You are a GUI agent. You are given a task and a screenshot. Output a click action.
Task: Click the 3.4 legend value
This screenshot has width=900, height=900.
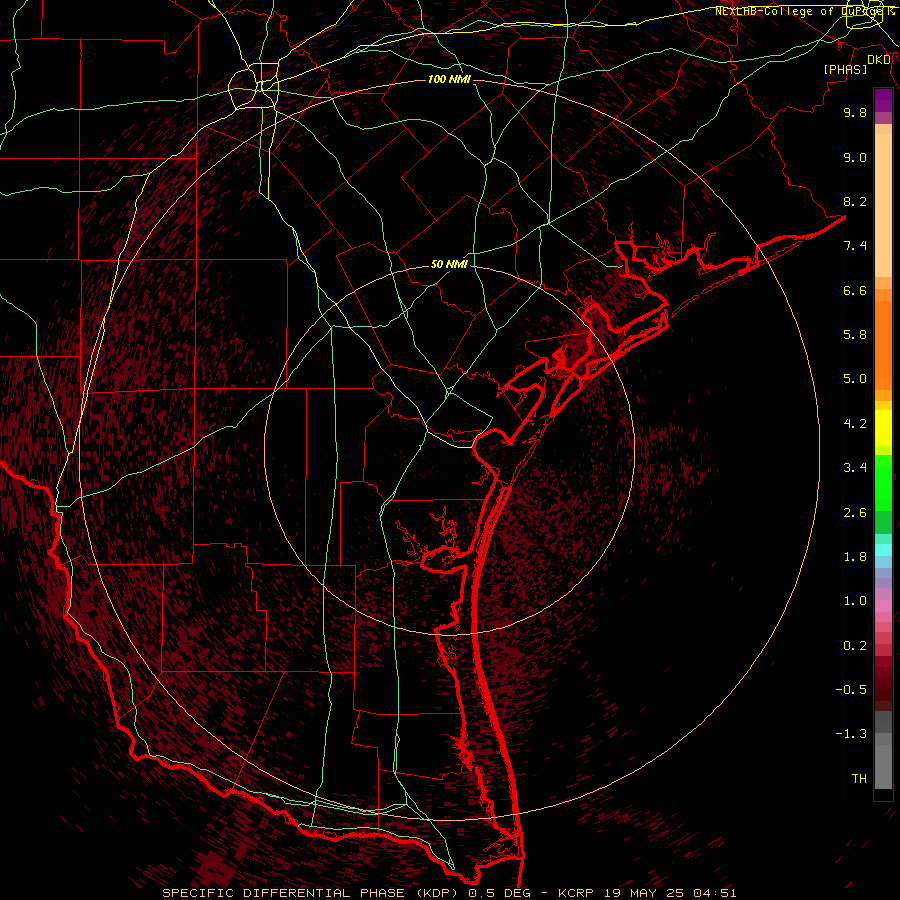point(855,468)
